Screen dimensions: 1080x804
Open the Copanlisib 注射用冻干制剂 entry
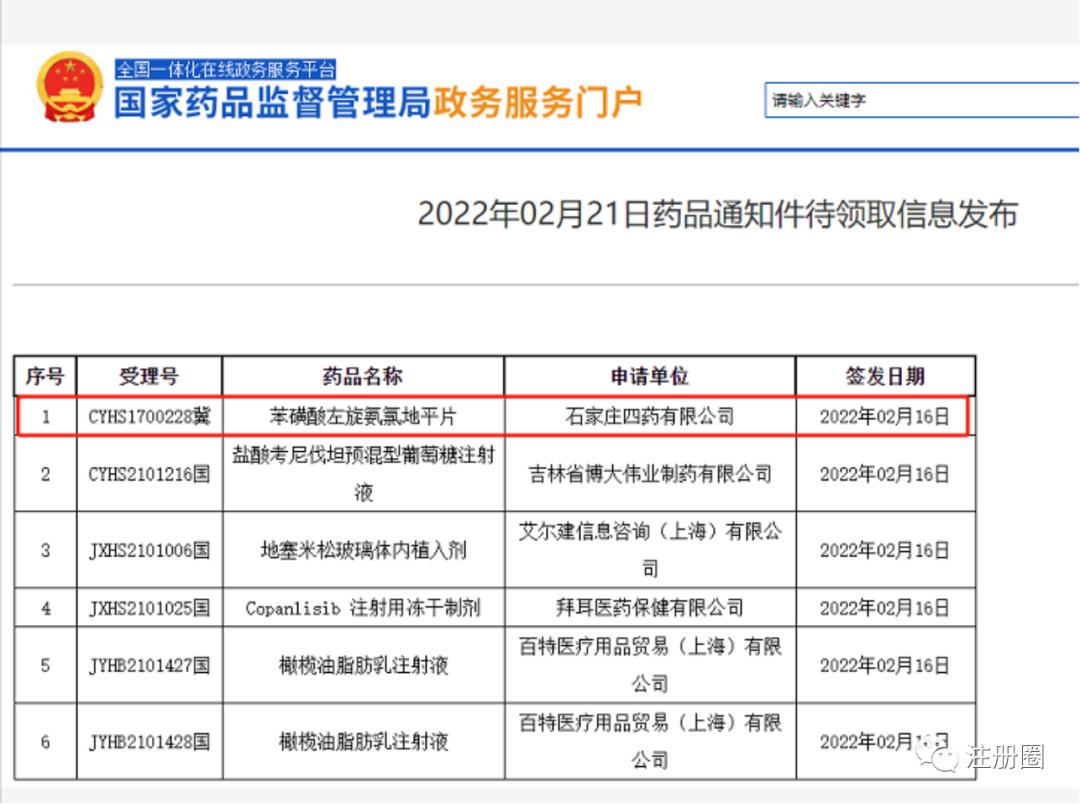tap(363, 607)
